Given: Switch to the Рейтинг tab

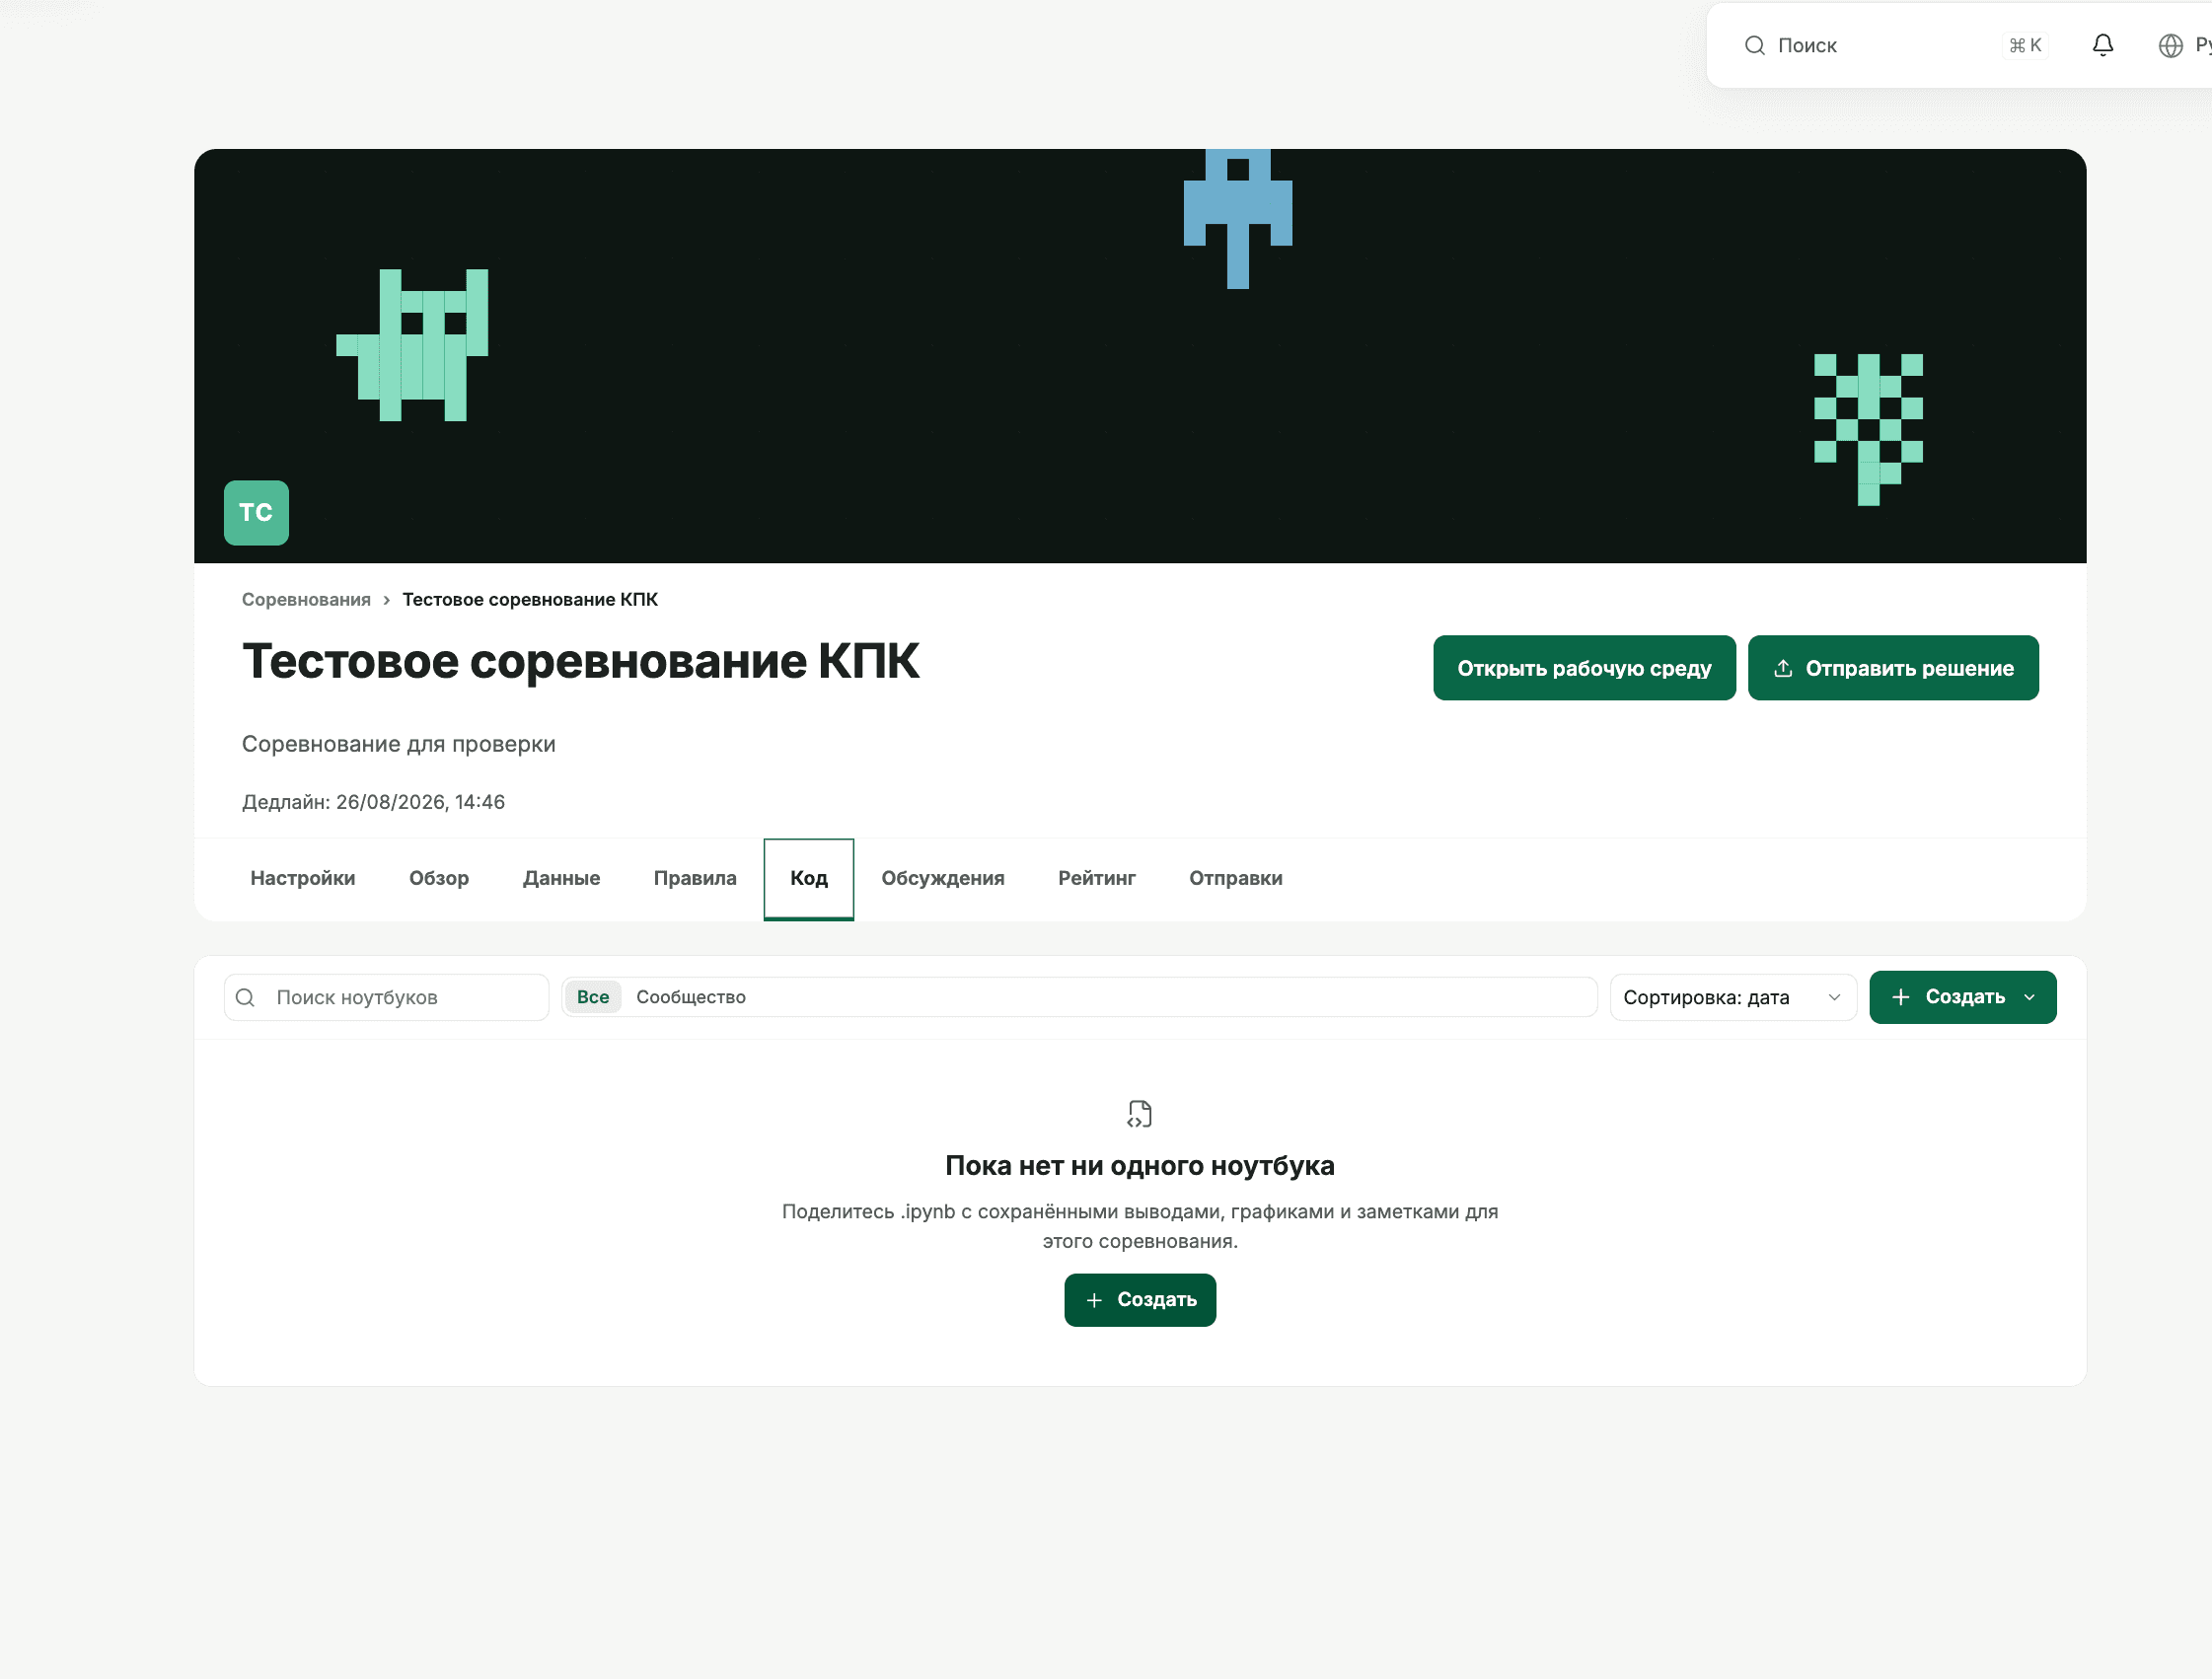Looking at the screenshot, I should [1097, 878].
